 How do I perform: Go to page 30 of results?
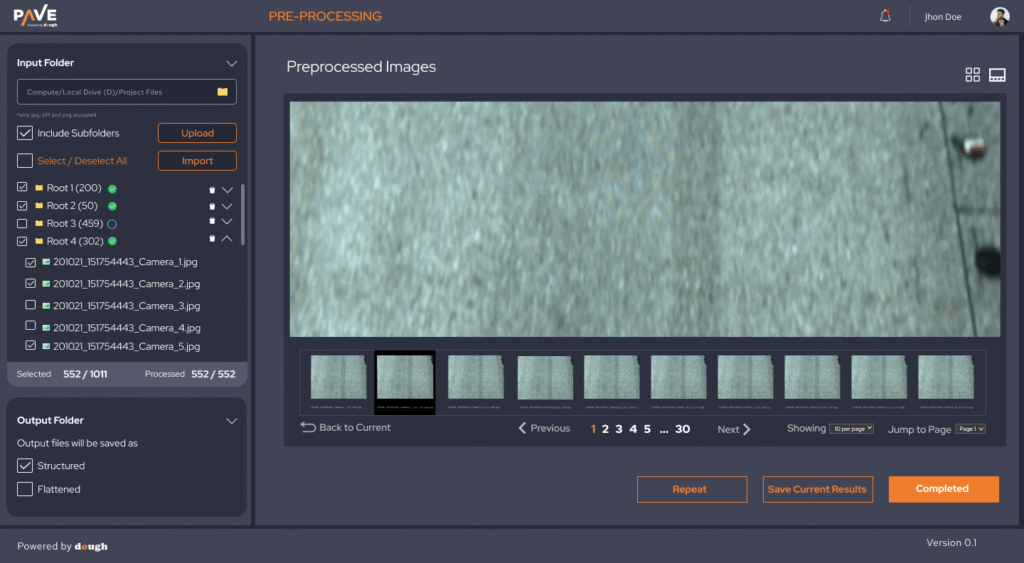[682, 429]
